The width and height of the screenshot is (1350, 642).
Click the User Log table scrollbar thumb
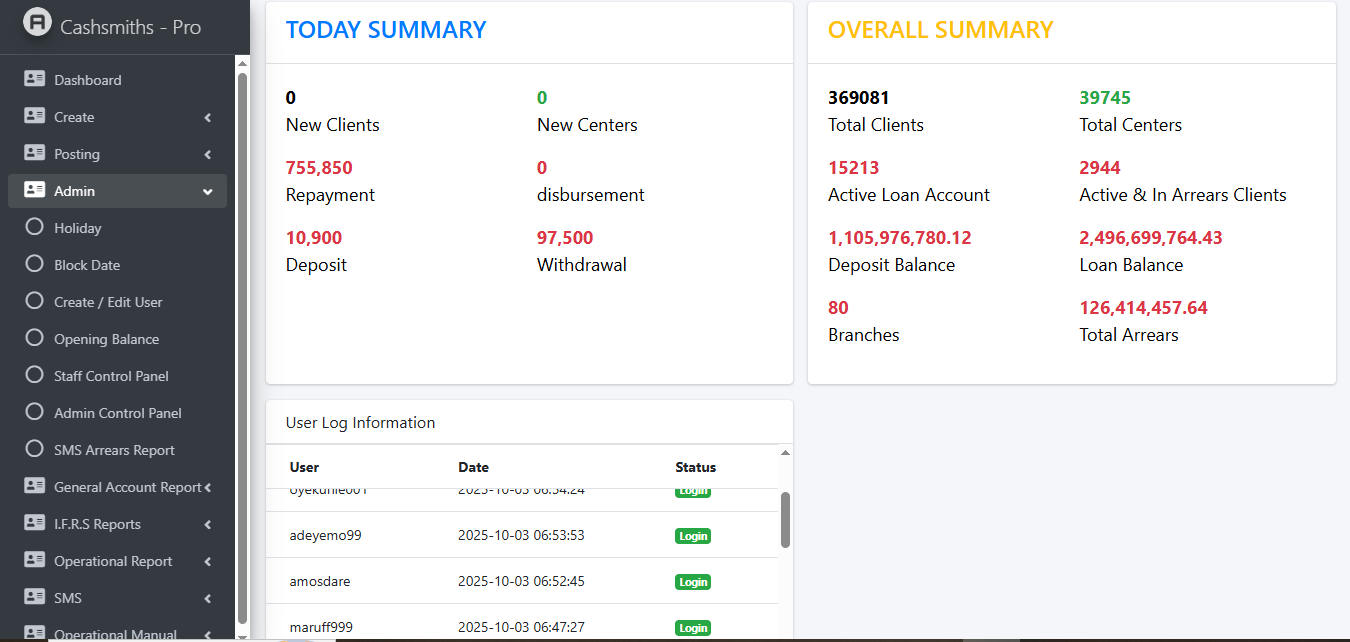[785, 520]
